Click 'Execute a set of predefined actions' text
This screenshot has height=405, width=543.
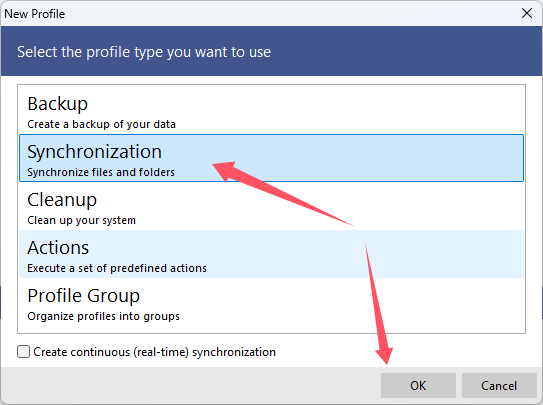tap(117, 268)
